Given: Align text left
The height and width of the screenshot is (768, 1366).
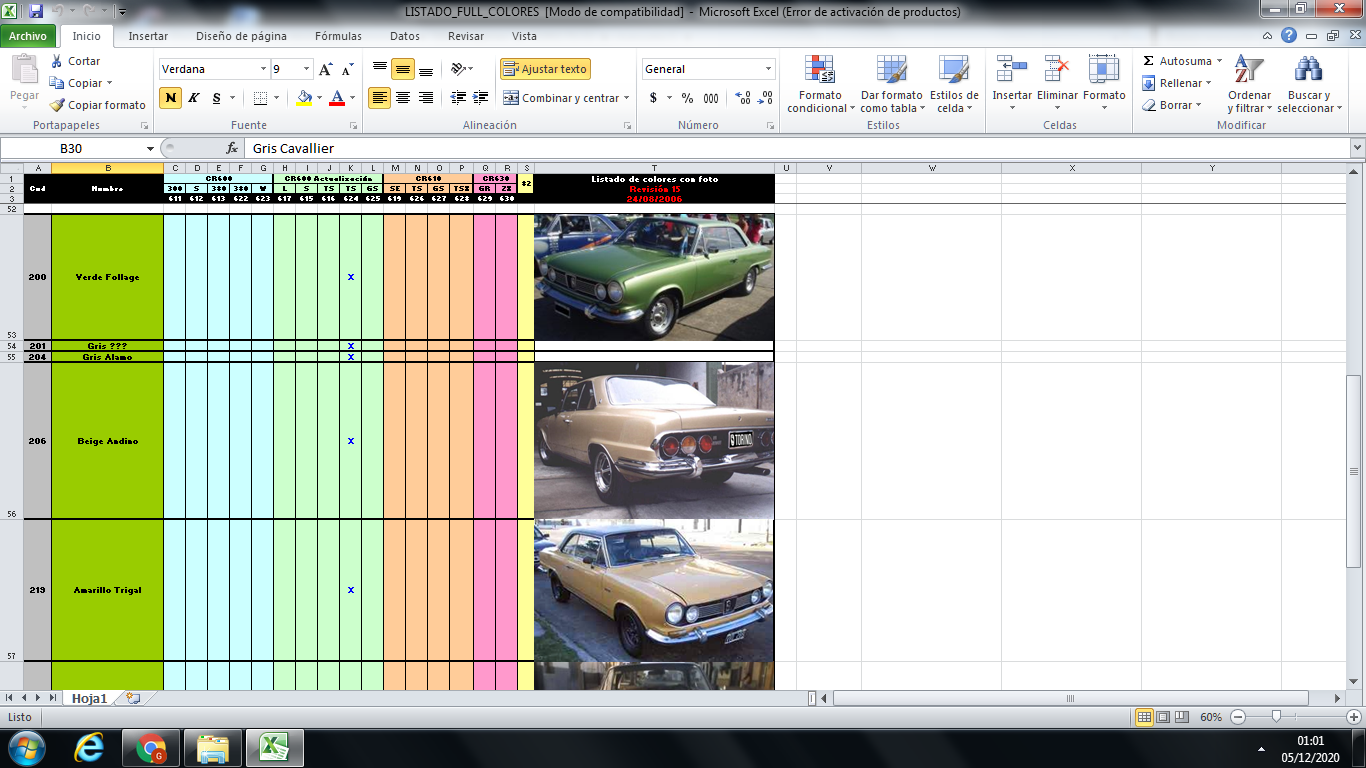Looking at the screenshot, I should [x=380, y=98].
